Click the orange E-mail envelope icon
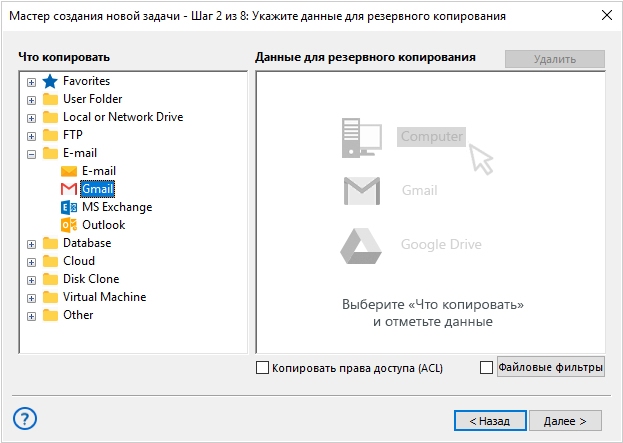 click(x=69, y=171)
